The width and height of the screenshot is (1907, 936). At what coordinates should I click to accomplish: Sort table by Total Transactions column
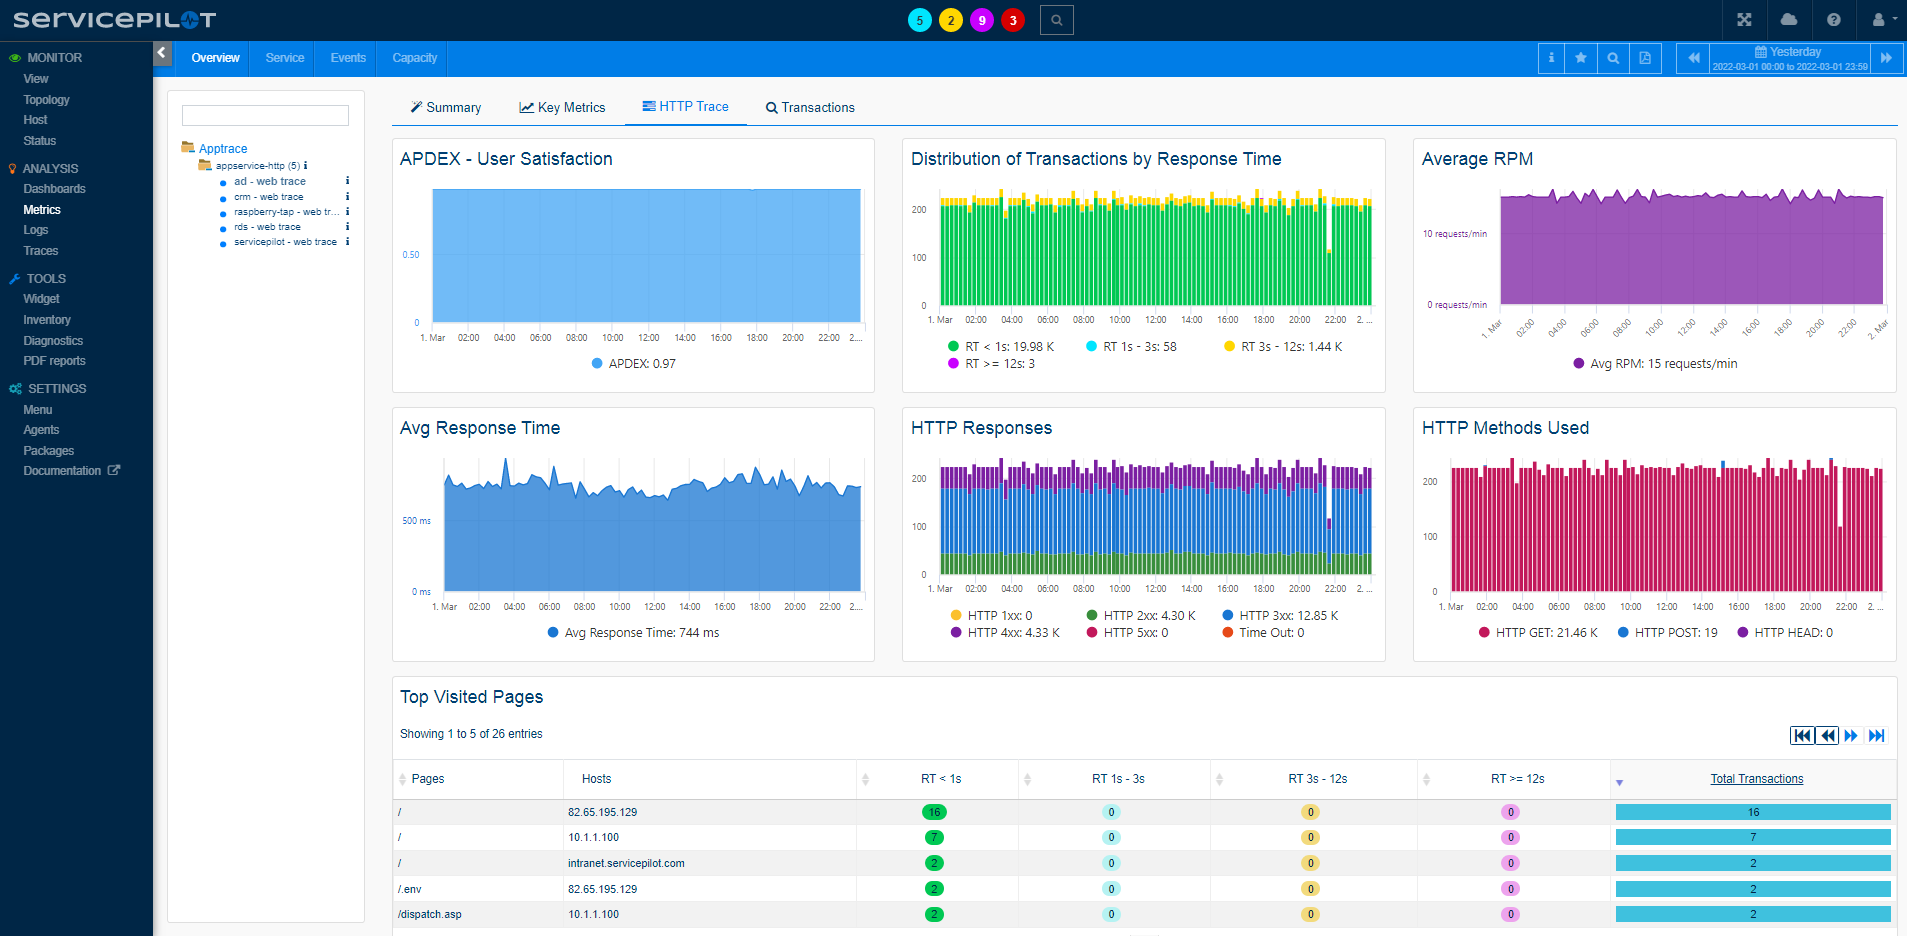click(x=1756, y=779)
